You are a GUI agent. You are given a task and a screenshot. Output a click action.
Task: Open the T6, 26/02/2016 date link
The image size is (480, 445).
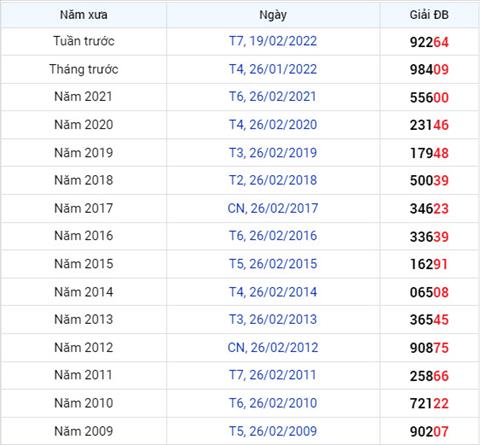[x=273, y=236]
